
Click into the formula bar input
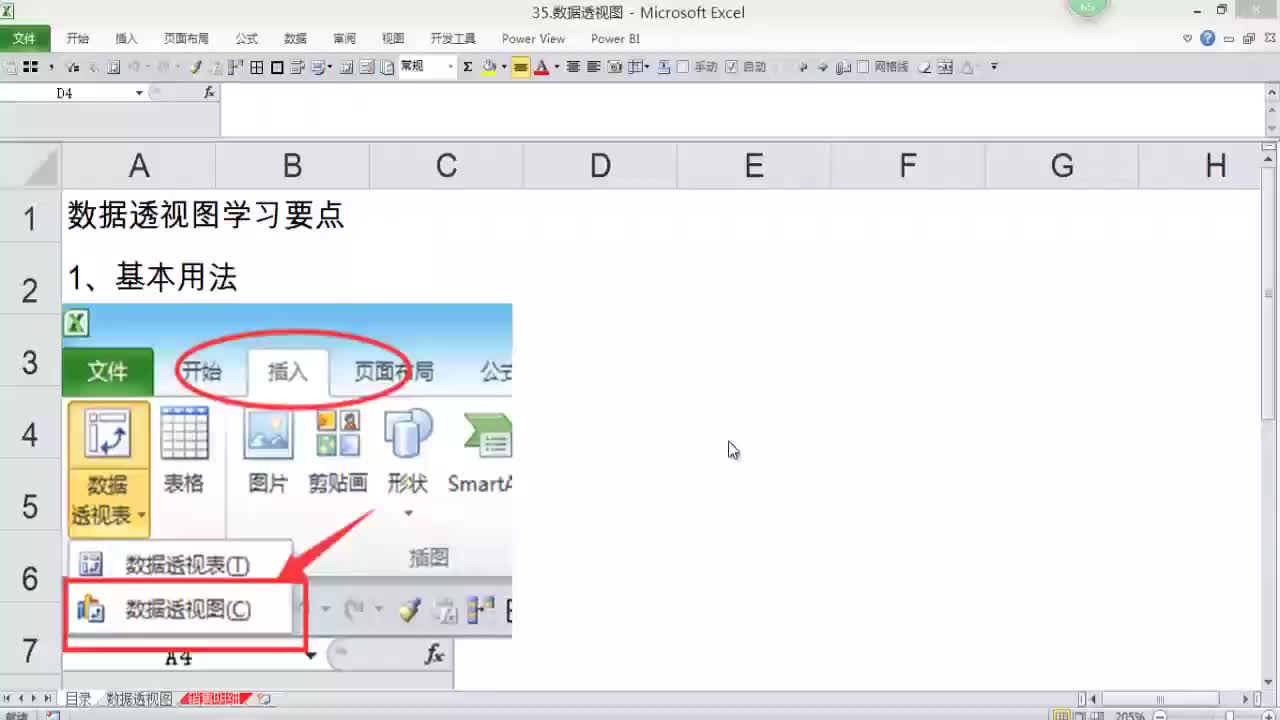(740, 110)
